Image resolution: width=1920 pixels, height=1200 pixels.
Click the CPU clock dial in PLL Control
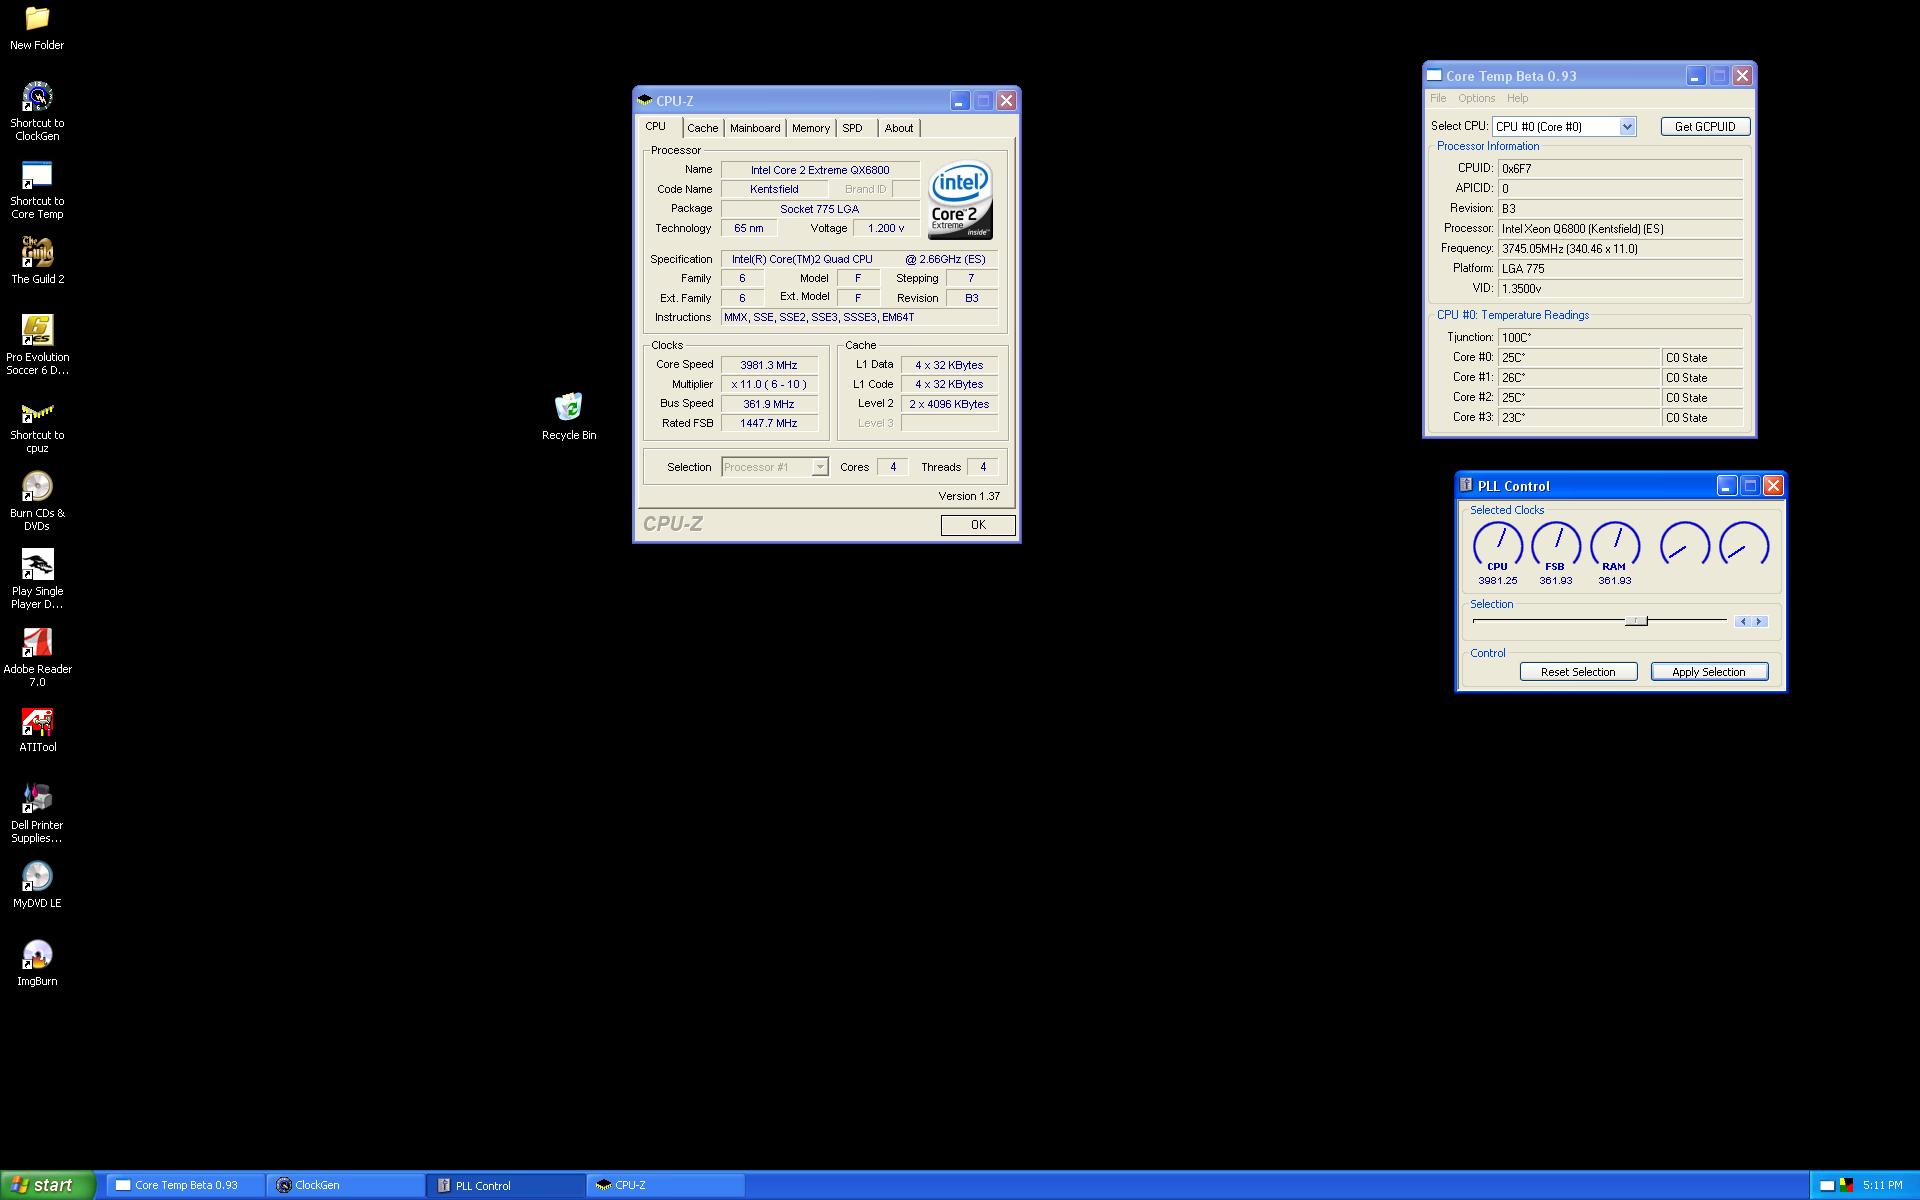pyautogui.click(x=1498, y=546)
